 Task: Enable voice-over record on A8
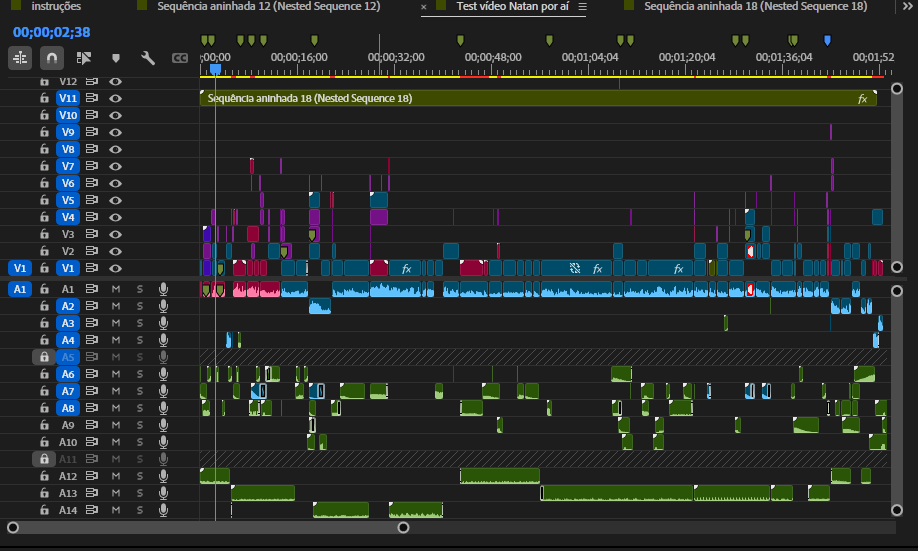(163, 408)
